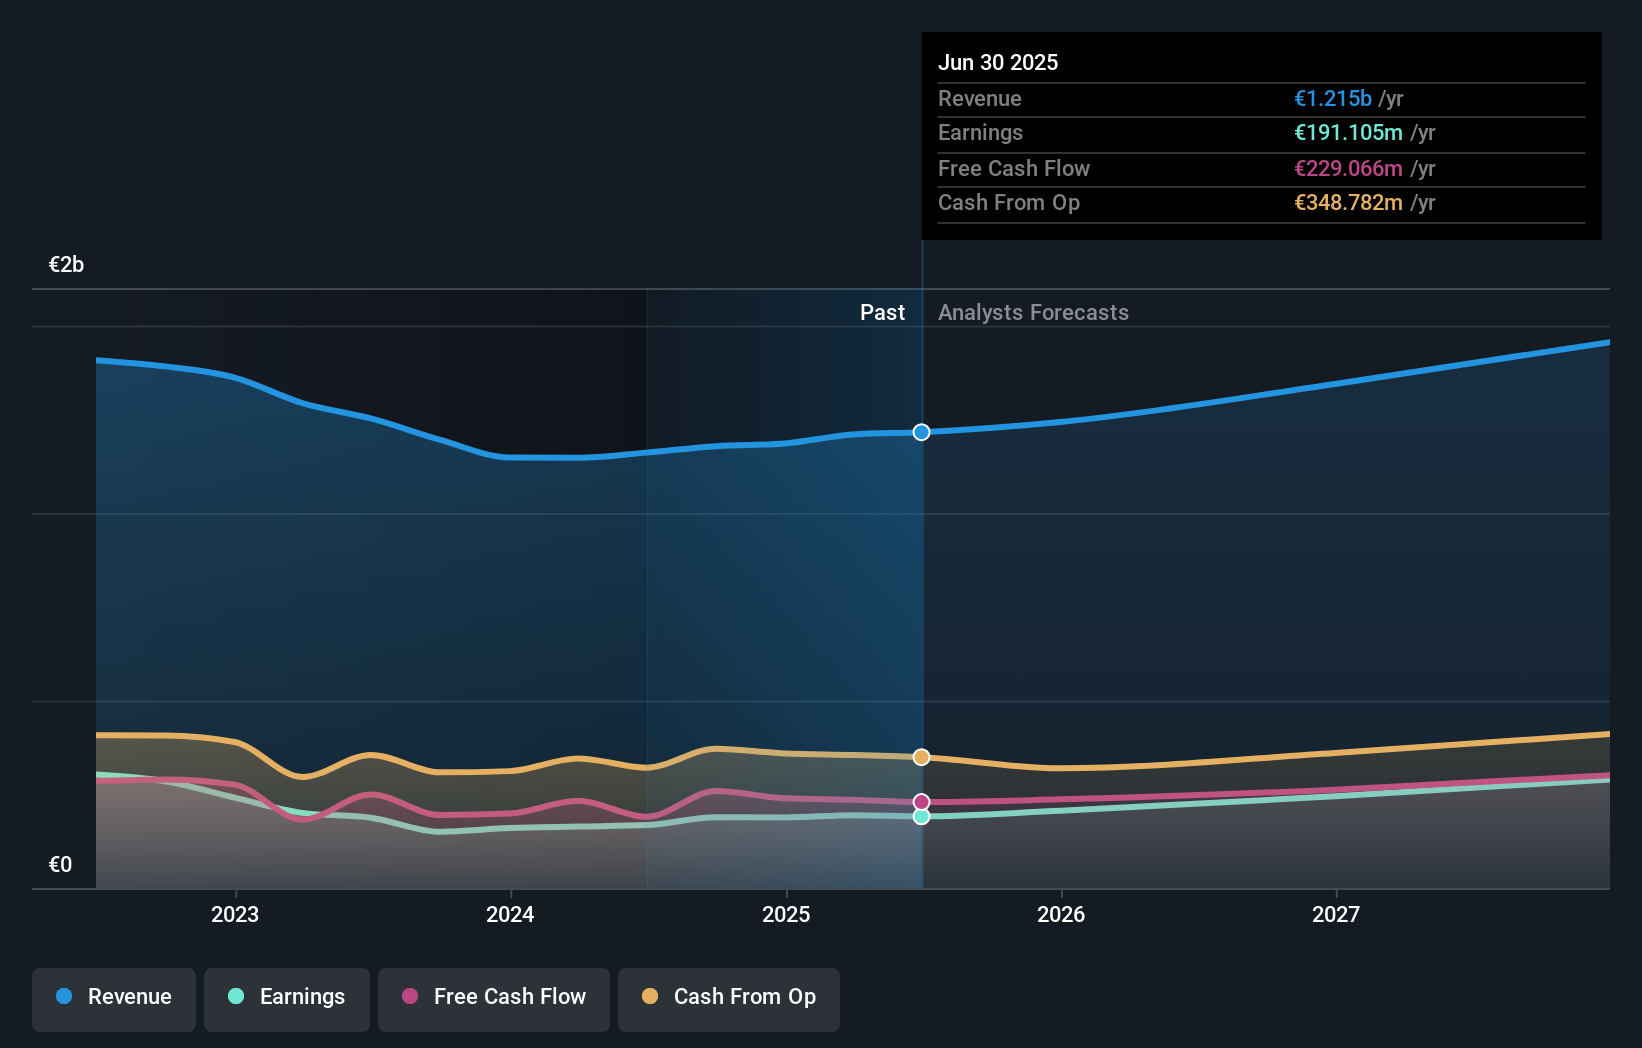Click the Past section label
The image size is (1642, 1048).
click(x=882, y=312)
